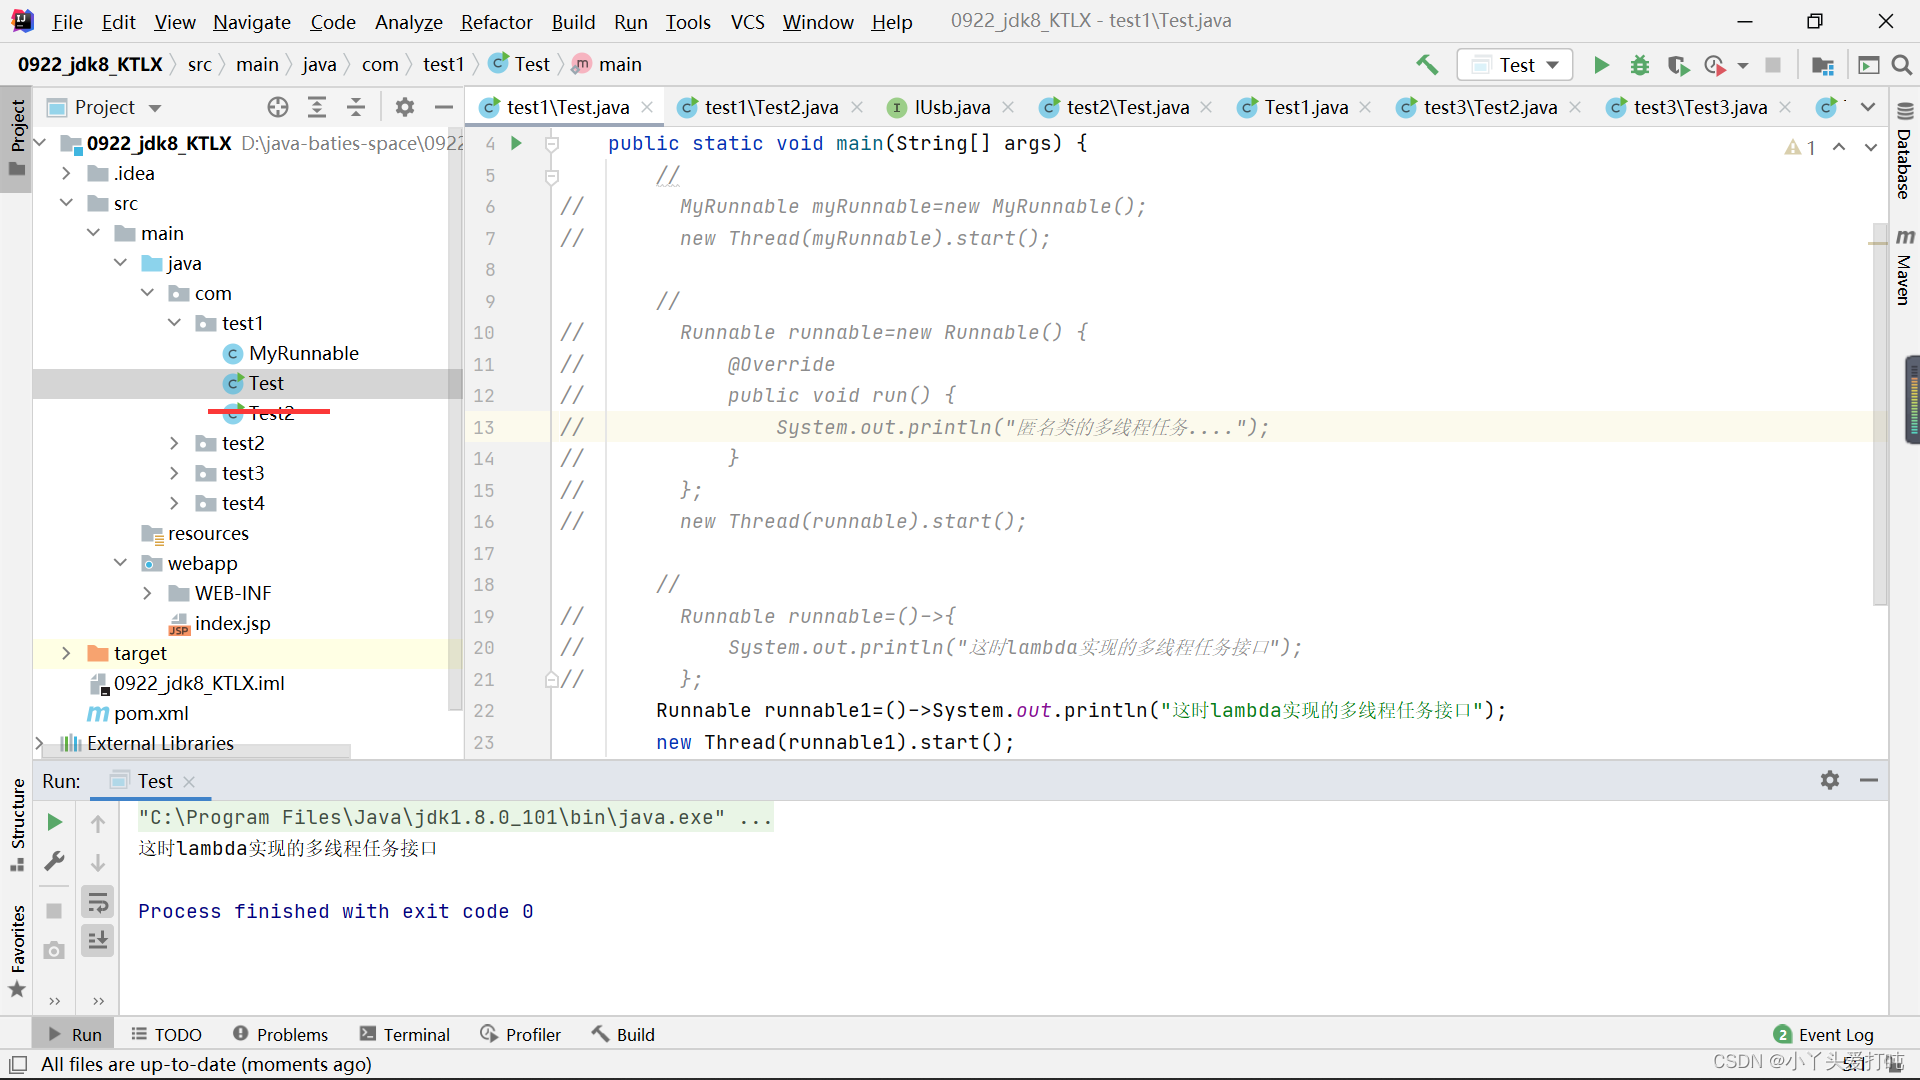Run with coverage shield icon

pyautogui.click(x=1678, y=65)
